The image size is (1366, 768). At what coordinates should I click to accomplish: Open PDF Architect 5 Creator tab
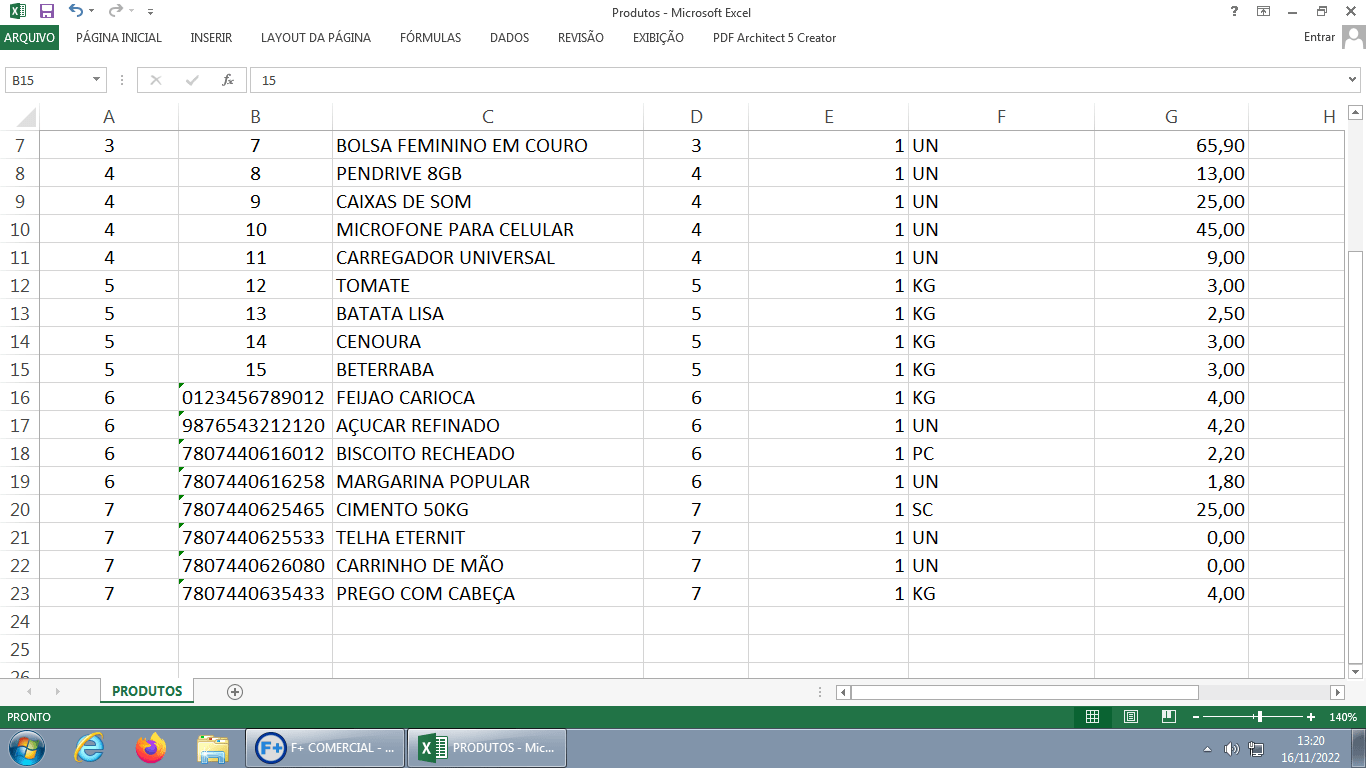tap(774, 38)
